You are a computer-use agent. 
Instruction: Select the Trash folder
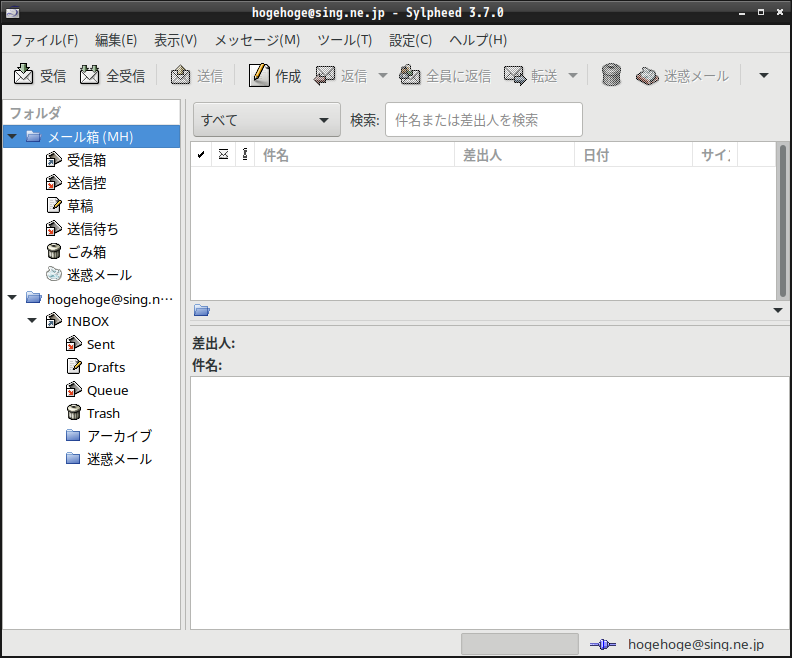coord(103,413)
